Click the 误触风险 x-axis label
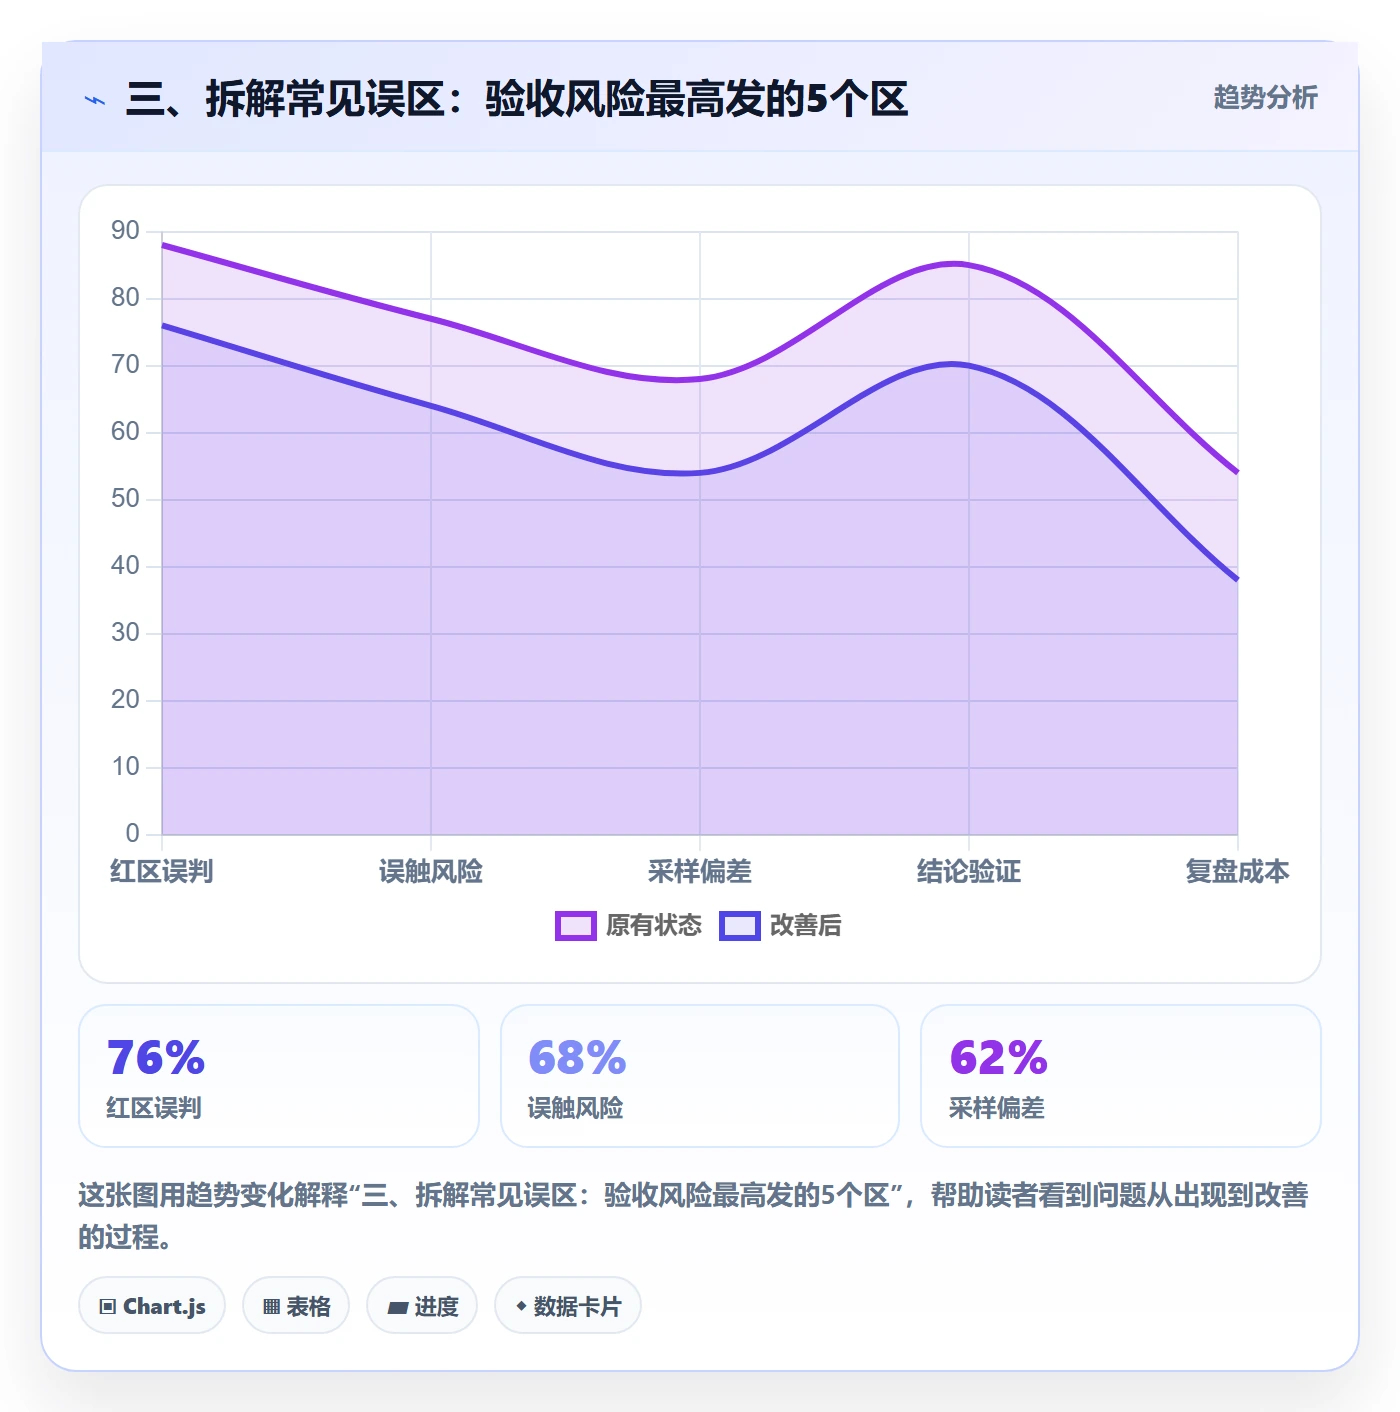The image size is (1400, 1412). [x=431, y=872]
